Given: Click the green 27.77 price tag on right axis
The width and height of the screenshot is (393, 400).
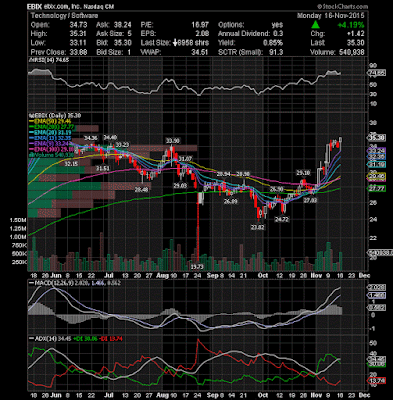Looking at the screenshot, I should click(x=377, y=188).
